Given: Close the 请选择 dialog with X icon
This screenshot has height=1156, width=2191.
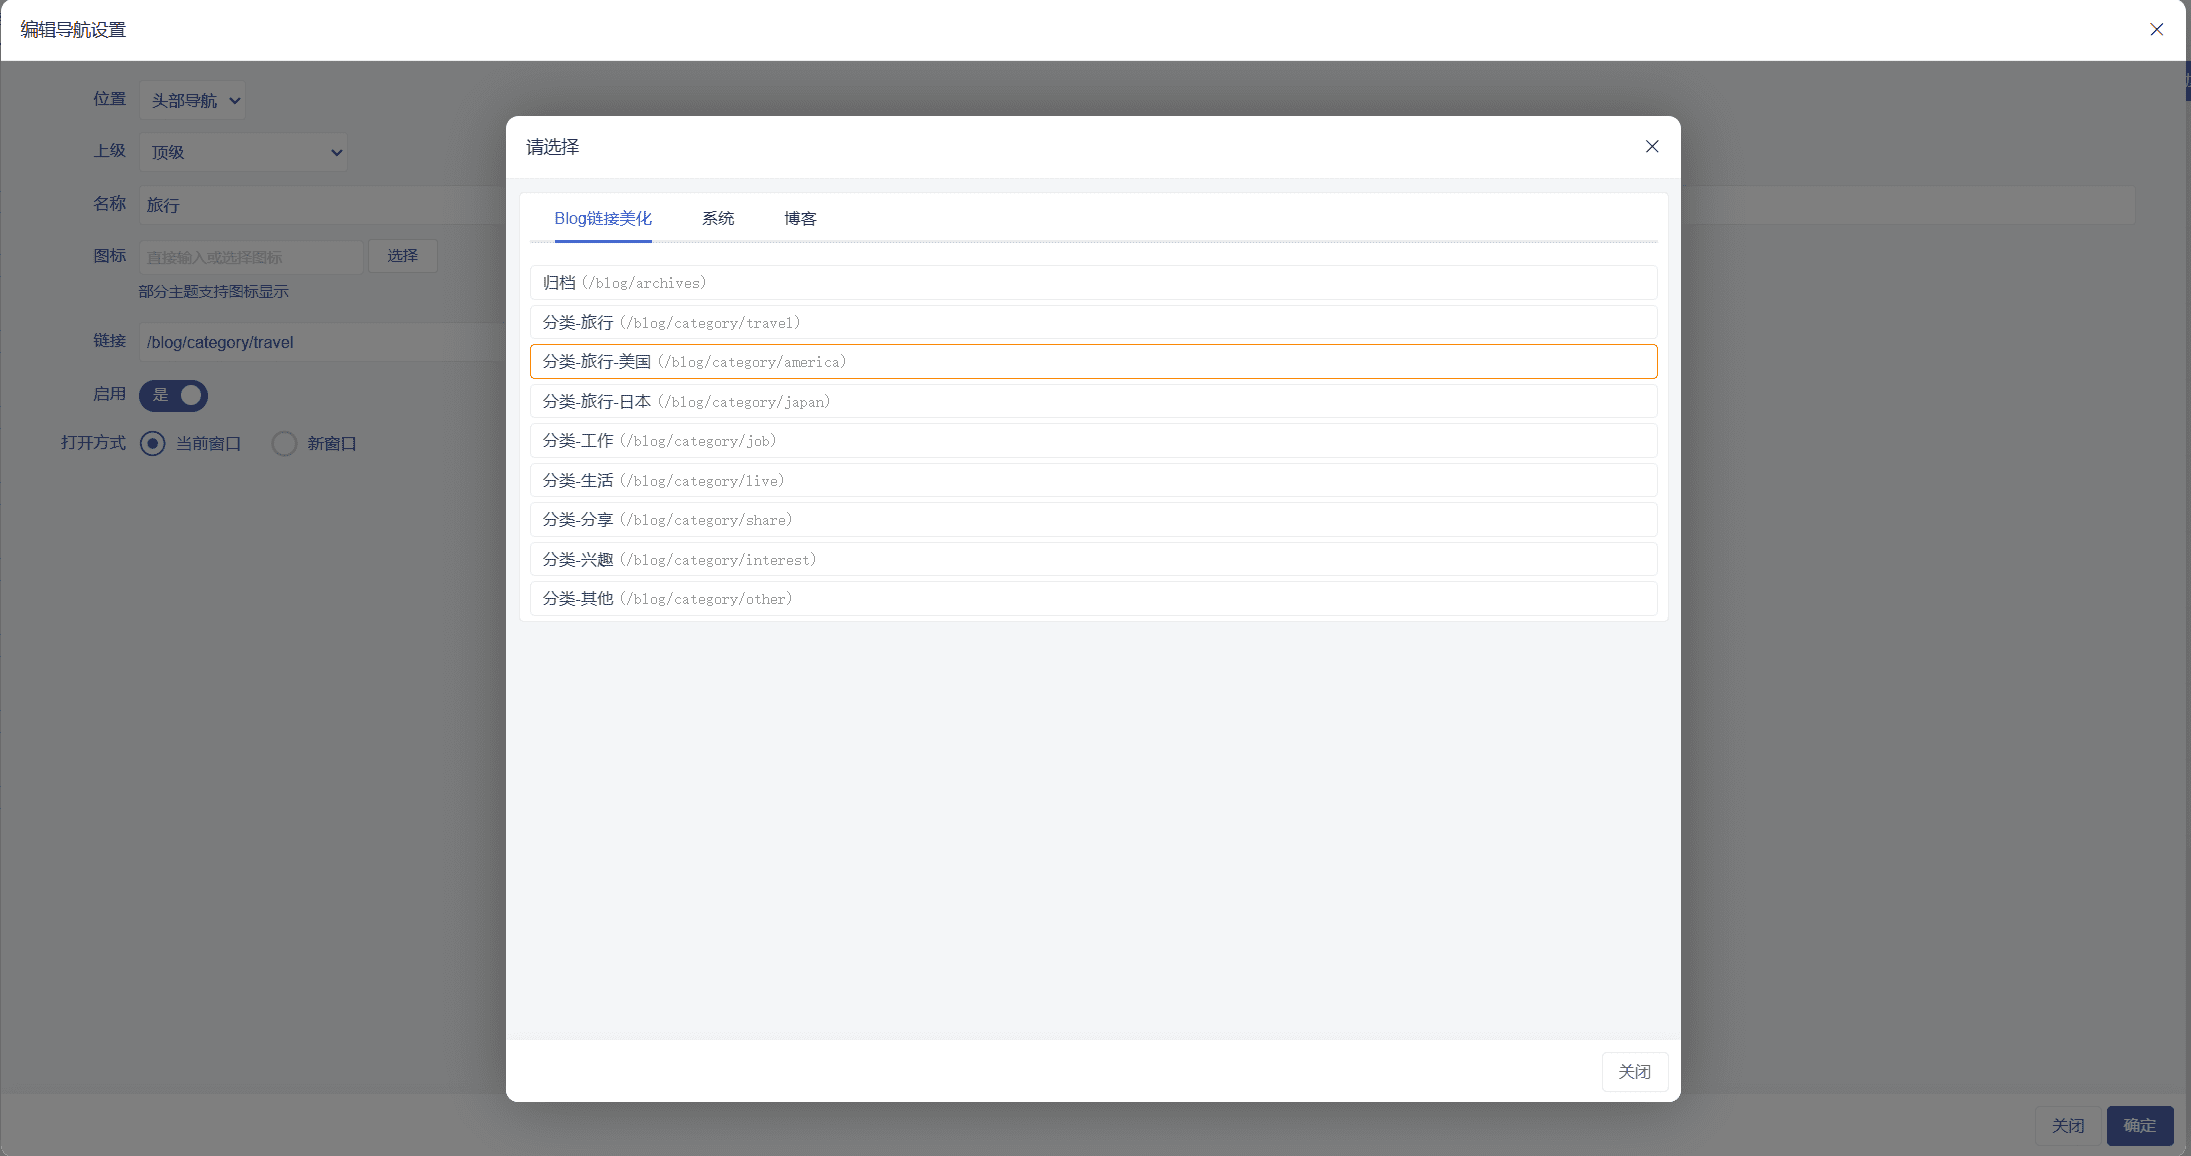Looking at the screenshot, I should coord(1652,147).
